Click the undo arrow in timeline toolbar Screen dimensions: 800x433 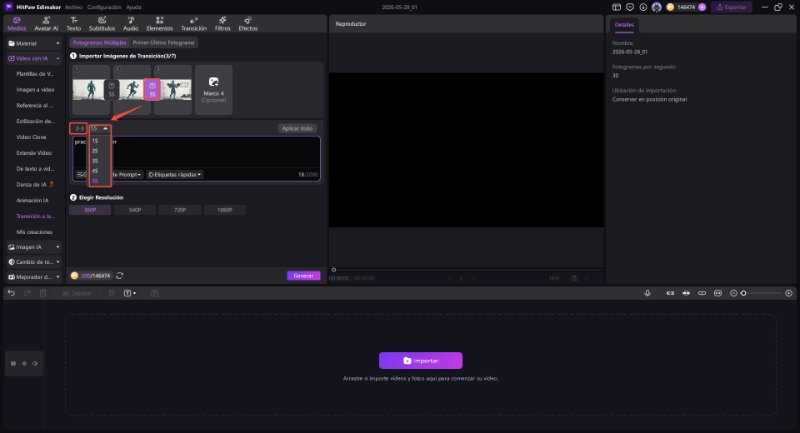click(x=11, y=293)
